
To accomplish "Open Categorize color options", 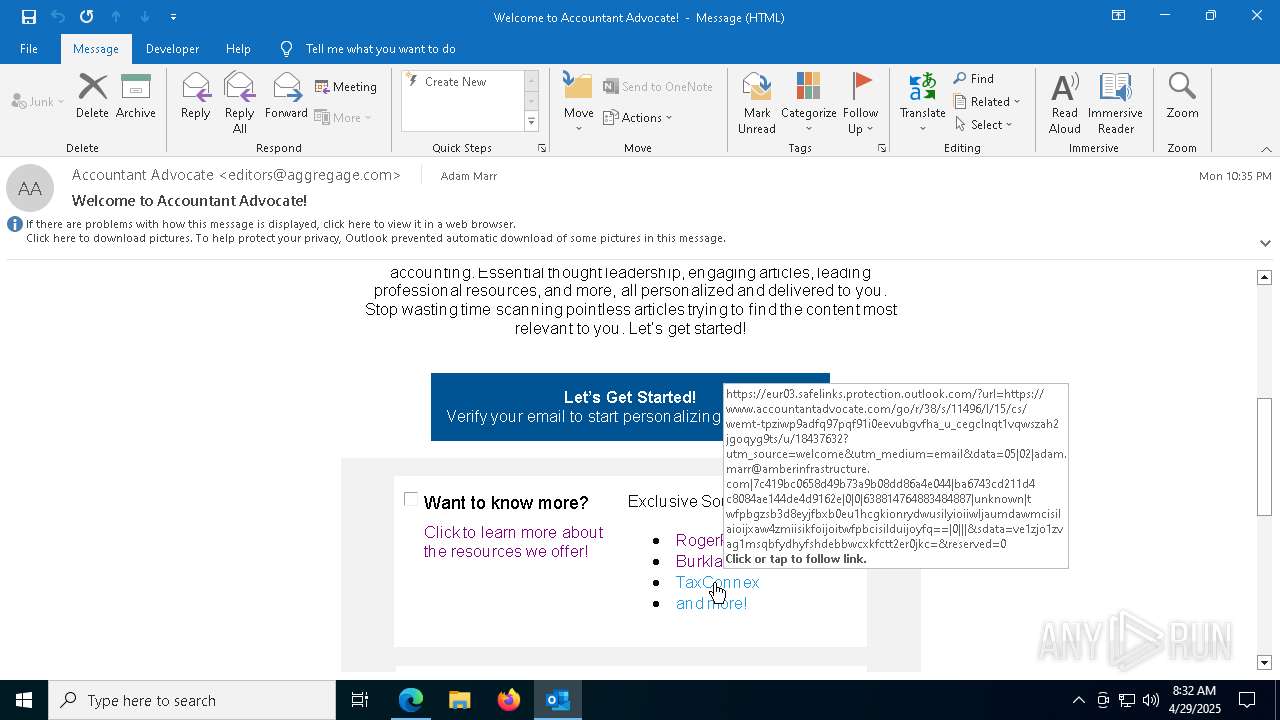I will [808, 102].
